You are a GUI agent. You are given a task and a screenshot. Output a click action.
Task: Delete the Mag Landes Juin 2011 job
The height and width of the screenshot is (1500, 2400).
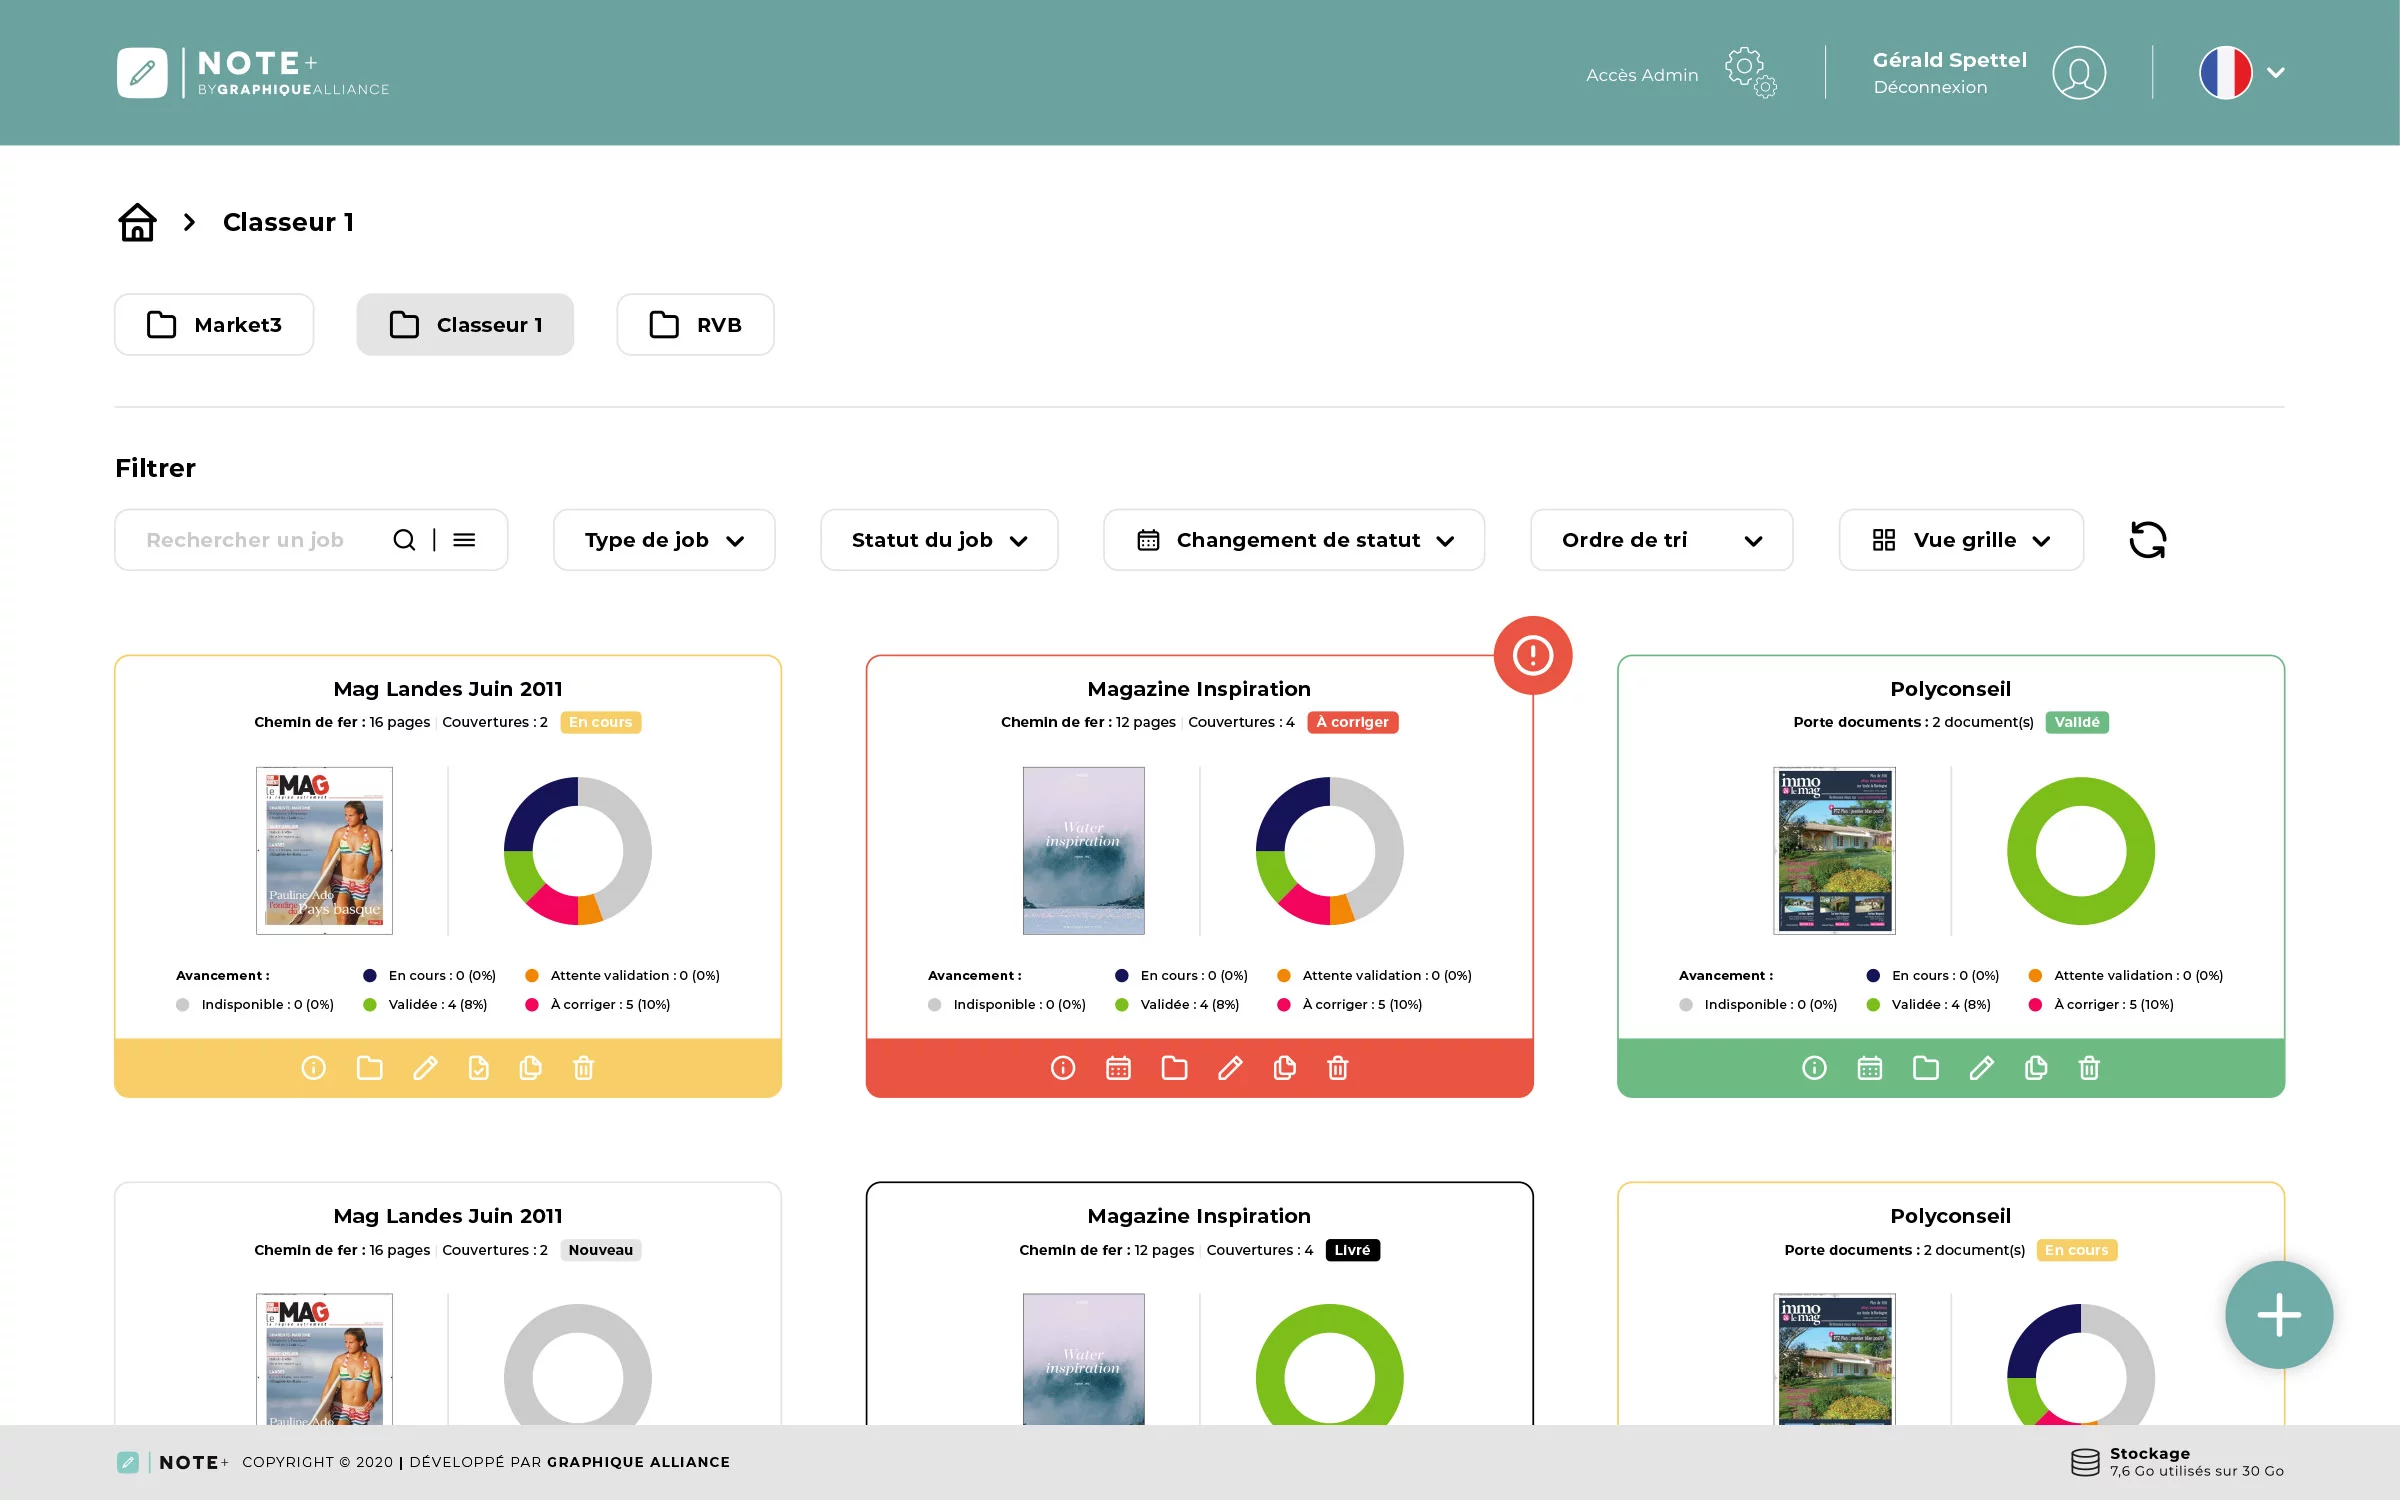coord(584,1068)
